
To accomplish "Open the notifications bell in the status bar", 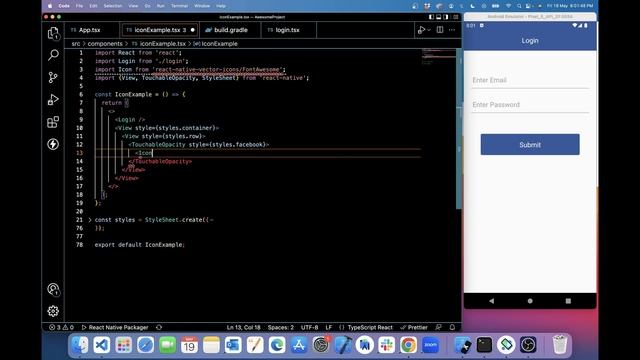I will [452, 327].
